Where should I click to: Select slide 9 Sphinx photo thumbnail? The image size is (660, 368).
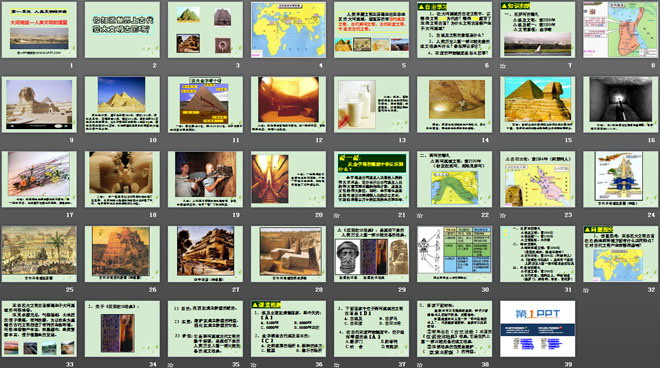click(39, 104)
